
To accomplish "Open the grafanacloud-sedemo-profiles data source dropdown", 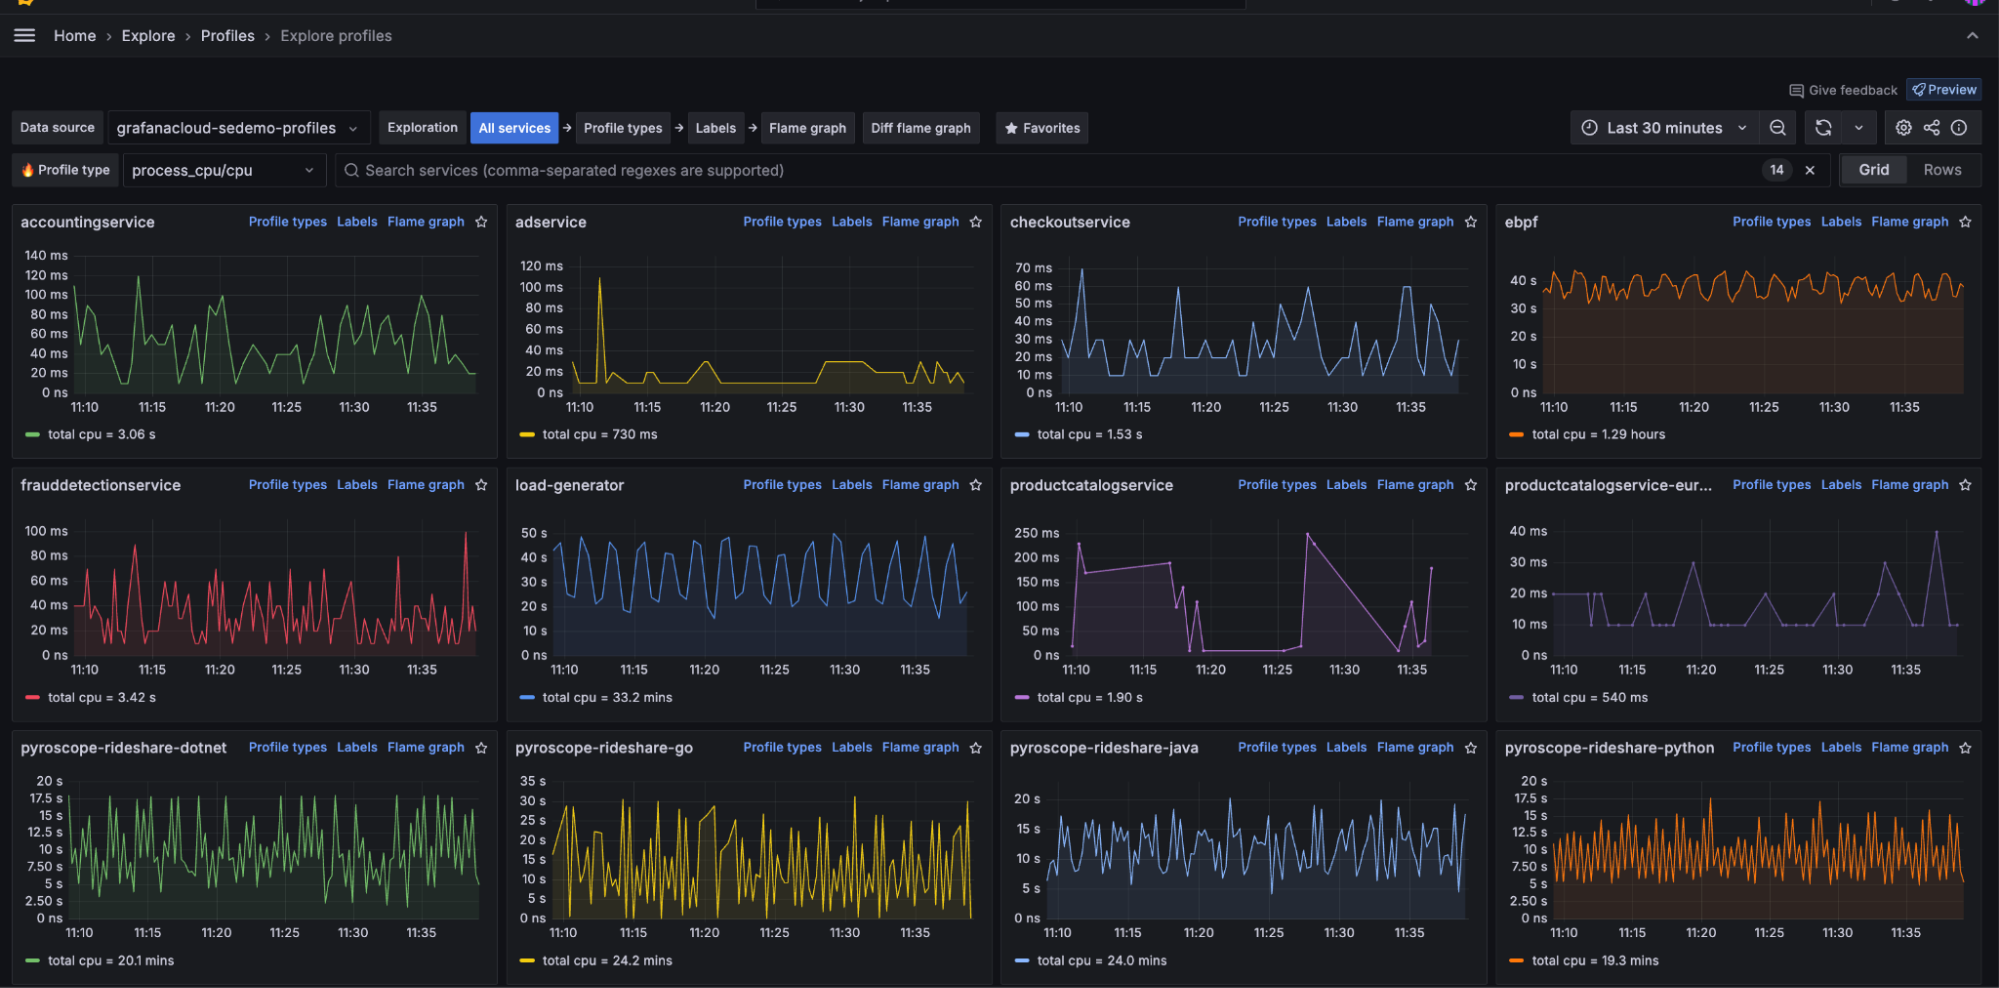I will tap(238, 127).
